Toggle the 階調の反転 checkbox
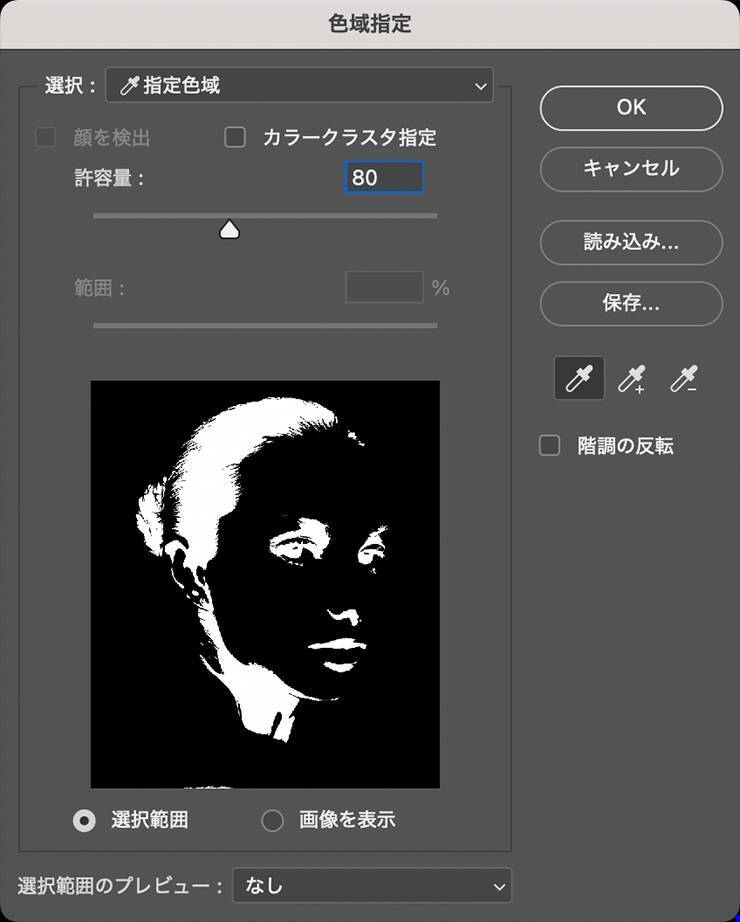This screenshot has width=740, height=922. coord(550,446)
